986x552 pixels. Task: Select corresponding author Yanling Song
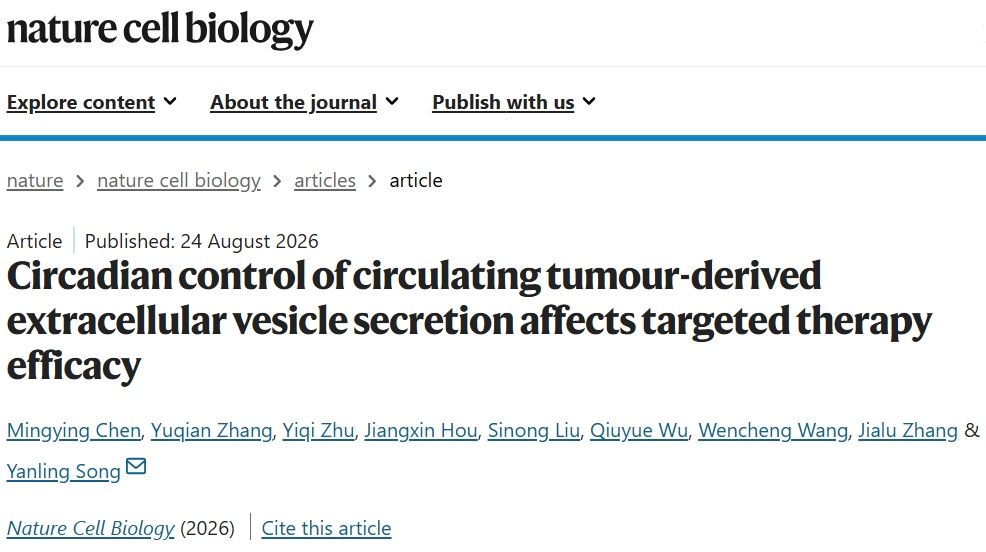pos(63,472)
